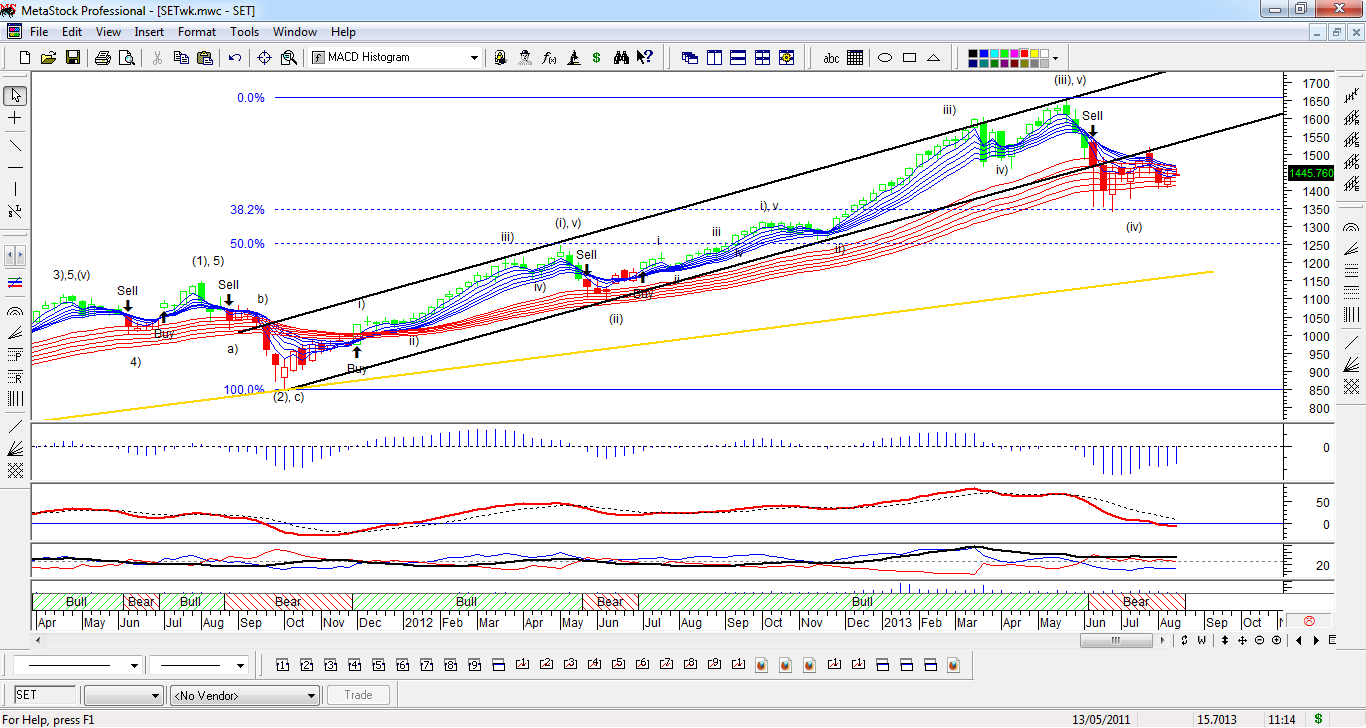Activate the crosshair choose-security icon
The height and width of the screenshot is (728, 1366).
click(x=265, y=58)
